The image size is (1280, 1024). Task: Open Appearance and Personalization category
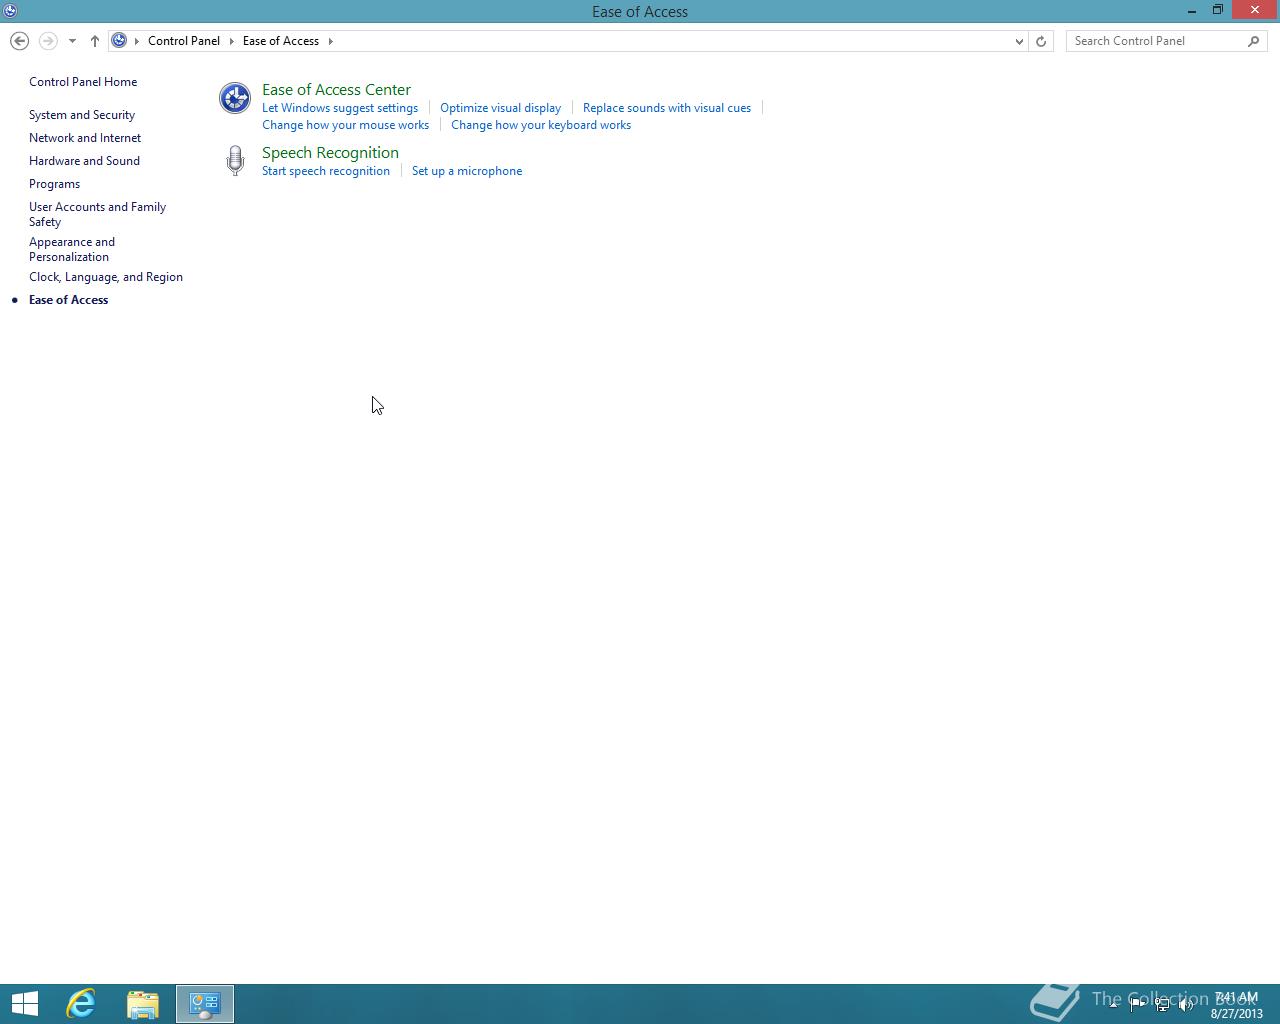72,249
